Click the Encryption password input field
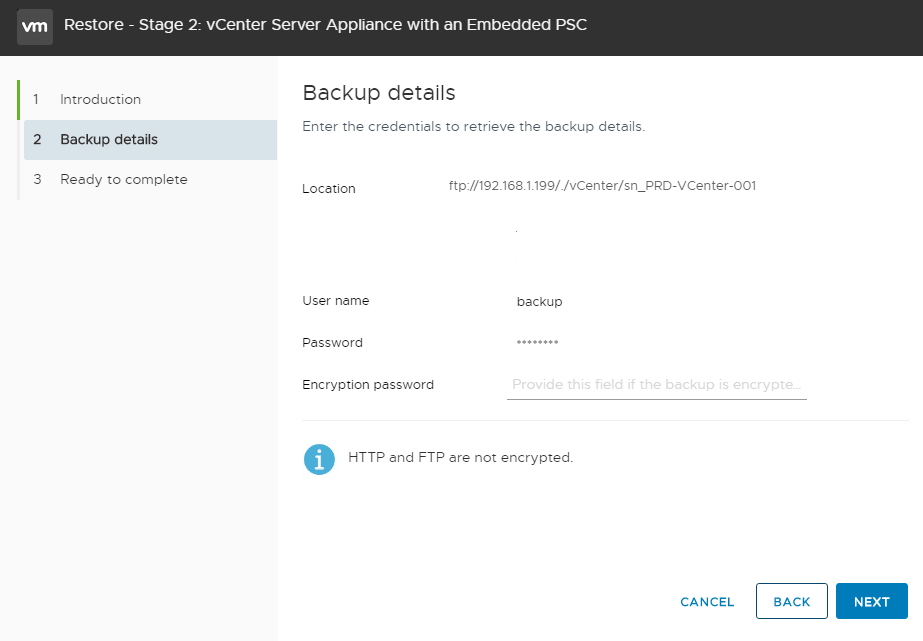This screenshot has width=923, height=641. 656,385
